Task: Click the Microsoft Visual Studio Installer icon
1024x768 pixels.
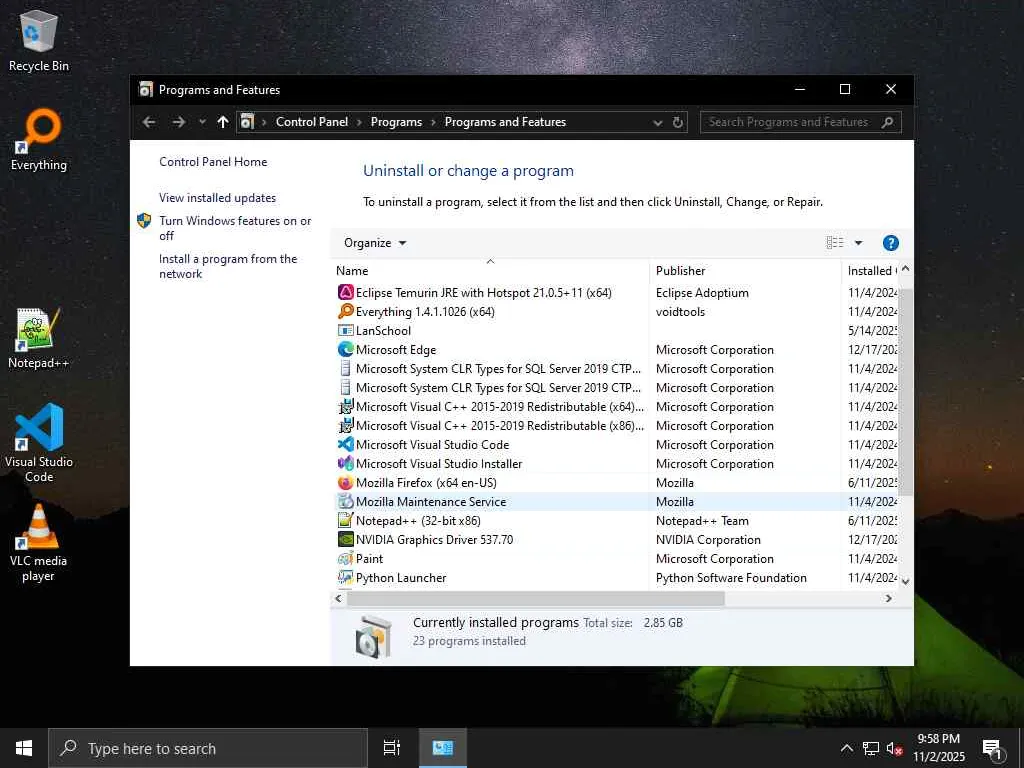Action: pos(345,464)
